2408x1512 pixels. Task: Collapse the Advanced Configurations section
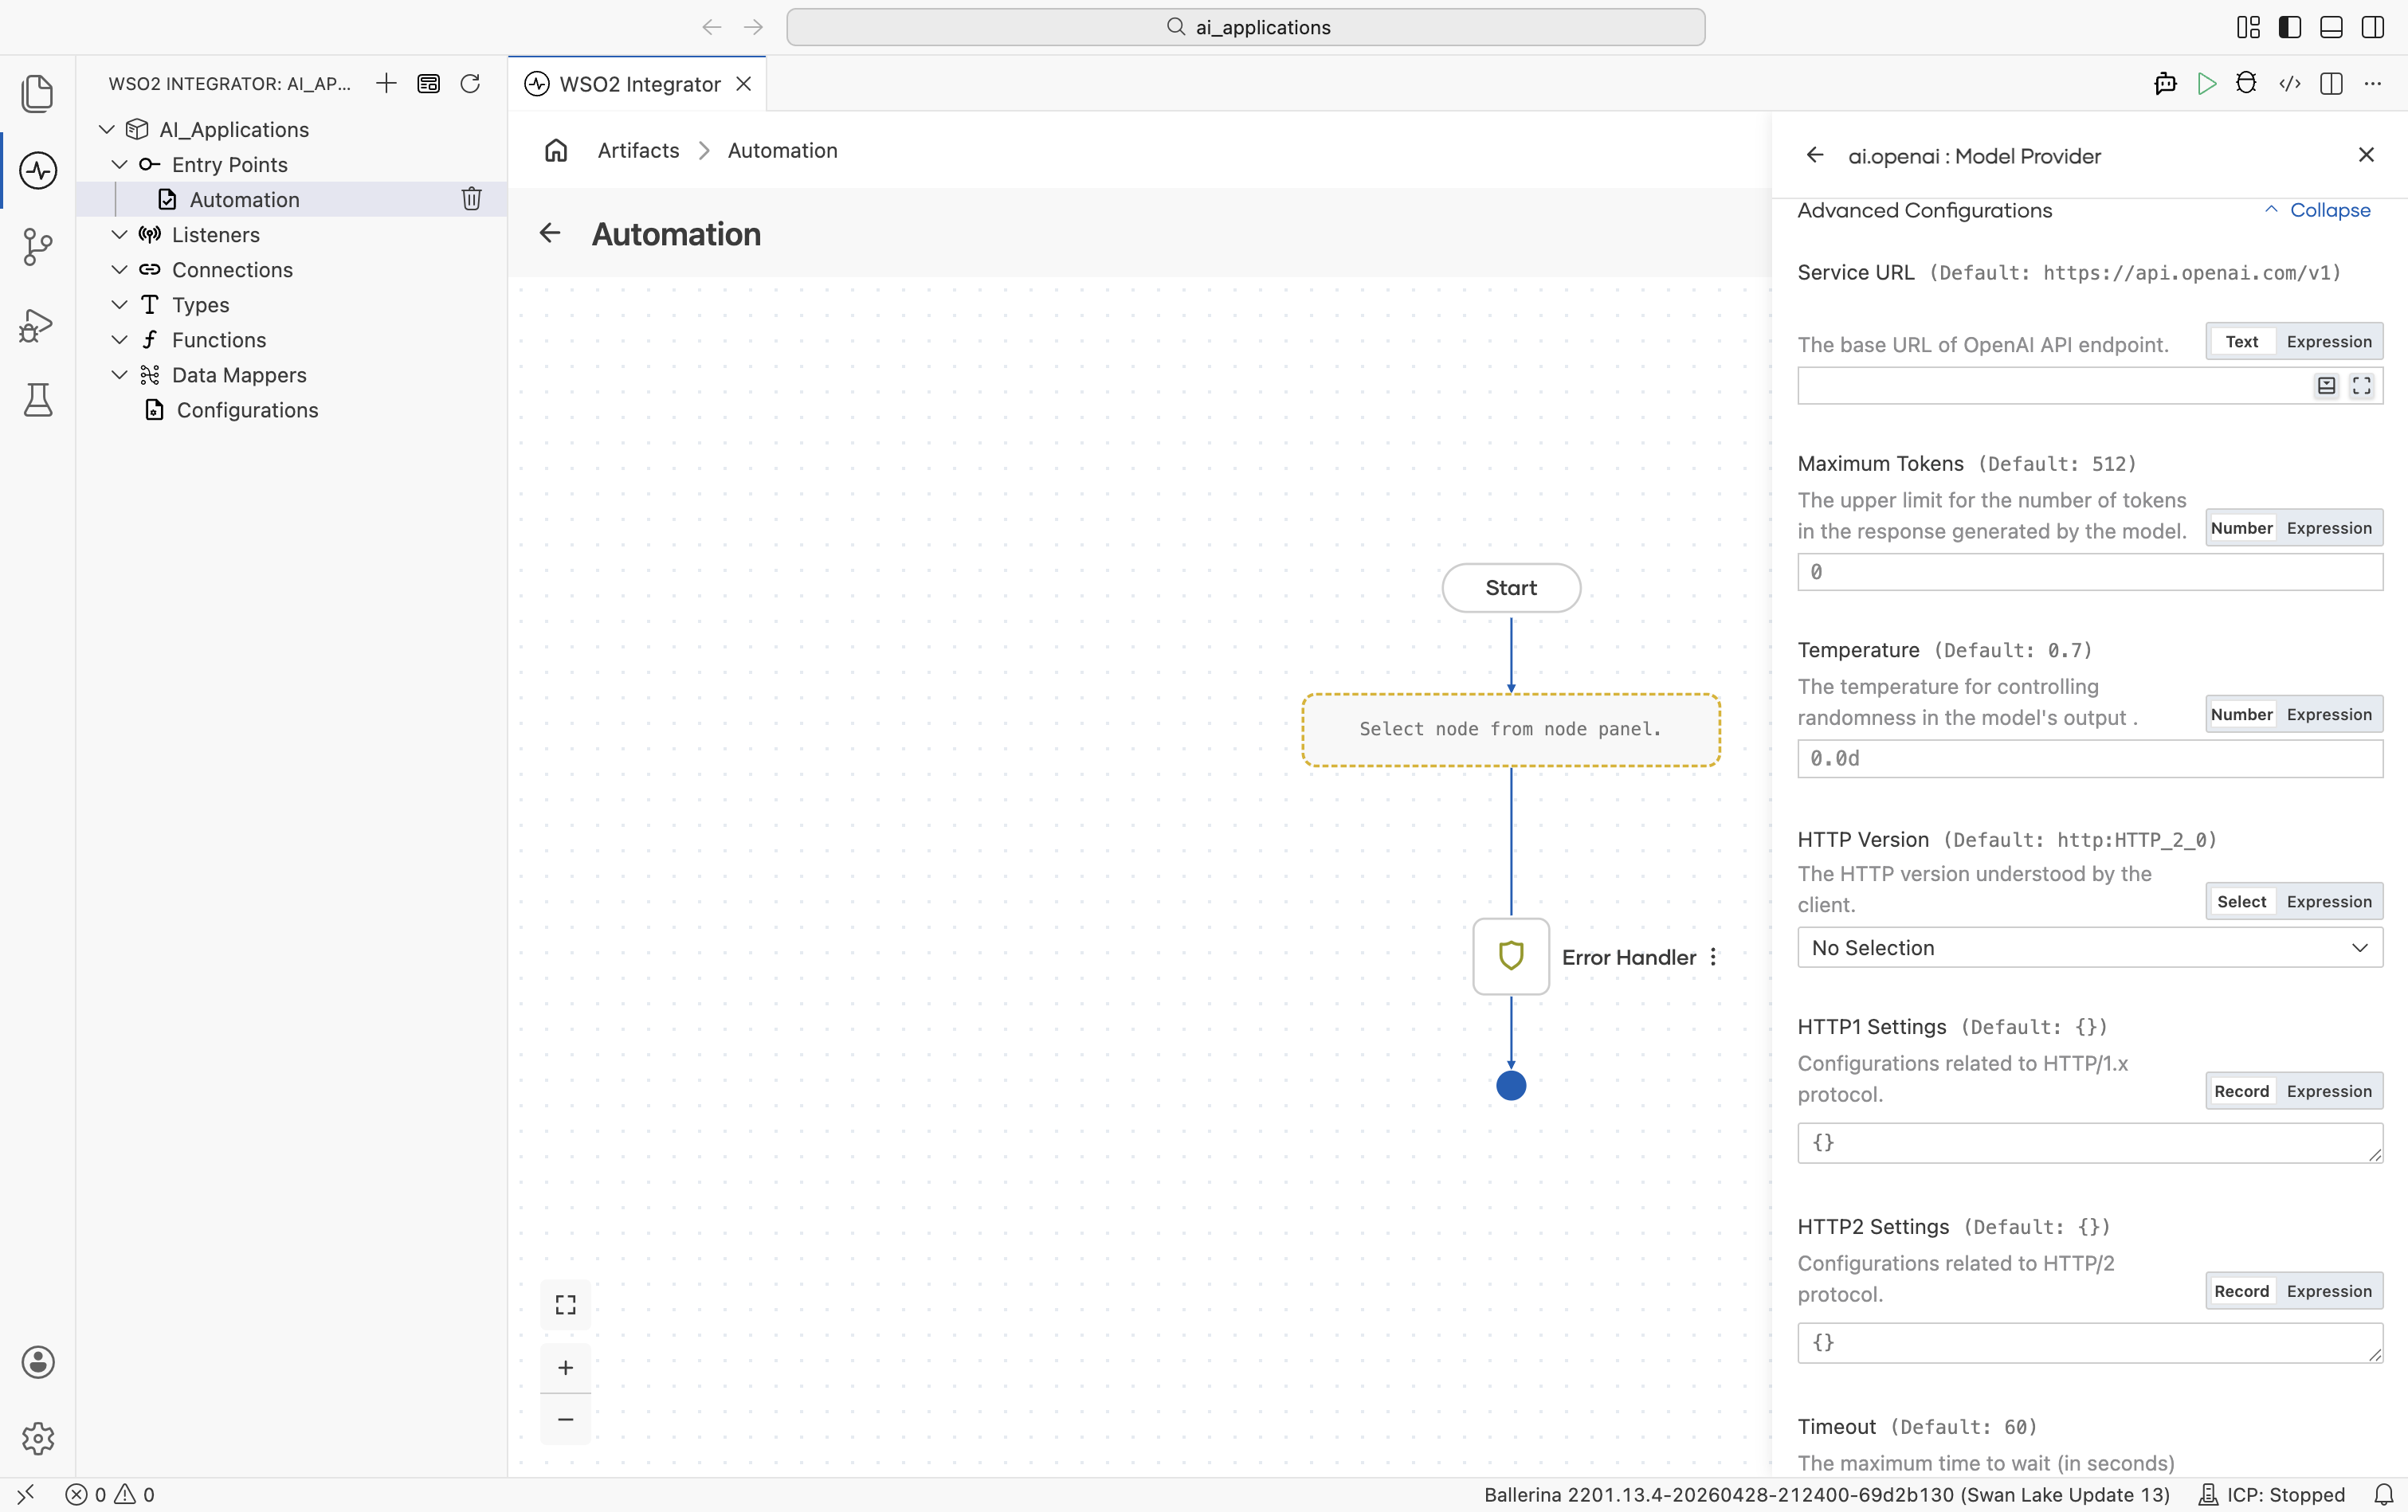pos(2317,210)
